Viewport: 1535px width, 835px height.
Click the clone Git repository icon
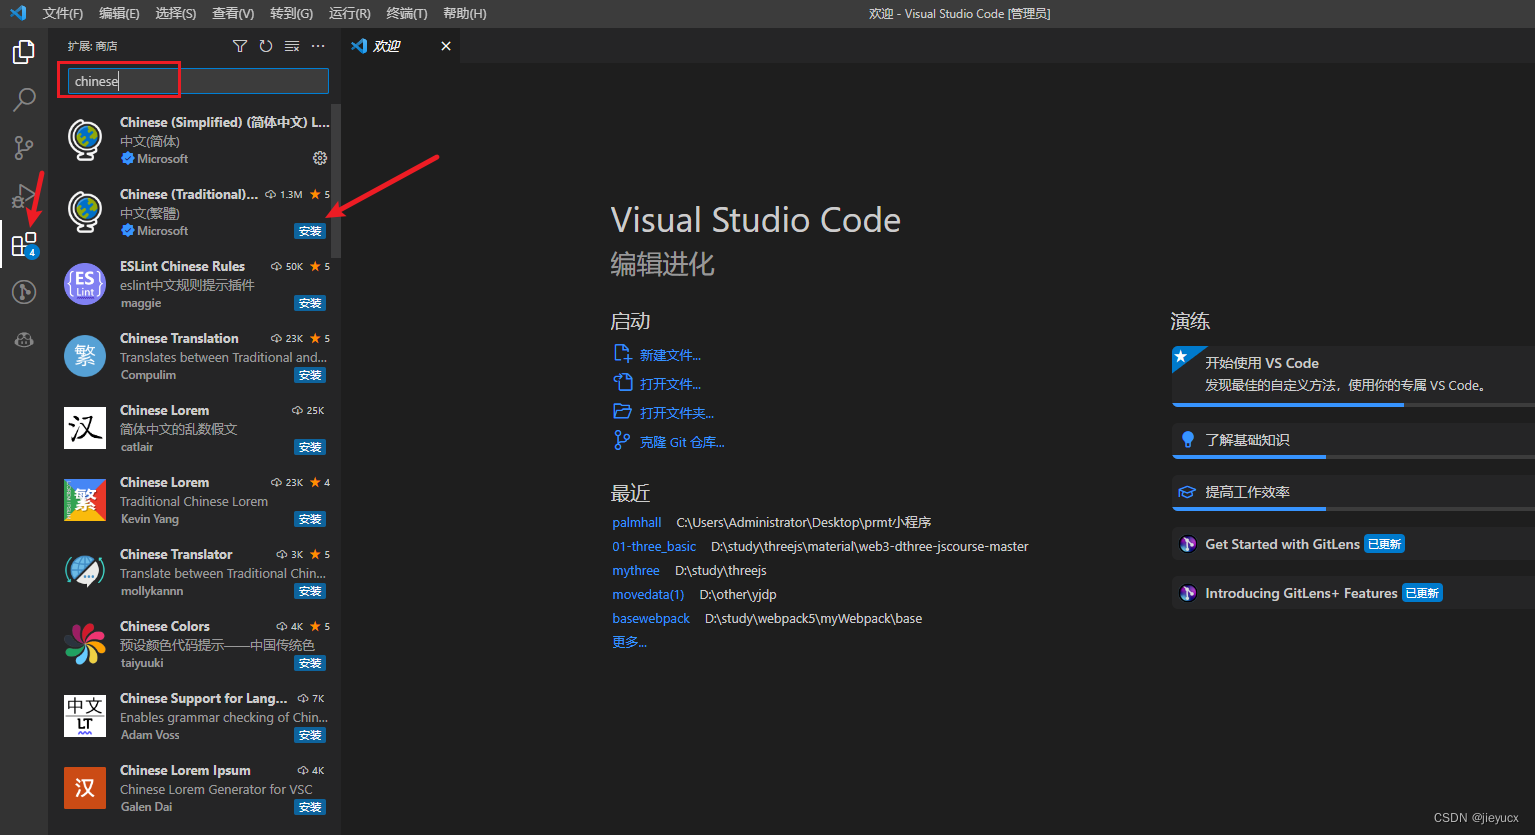[622, 441]
